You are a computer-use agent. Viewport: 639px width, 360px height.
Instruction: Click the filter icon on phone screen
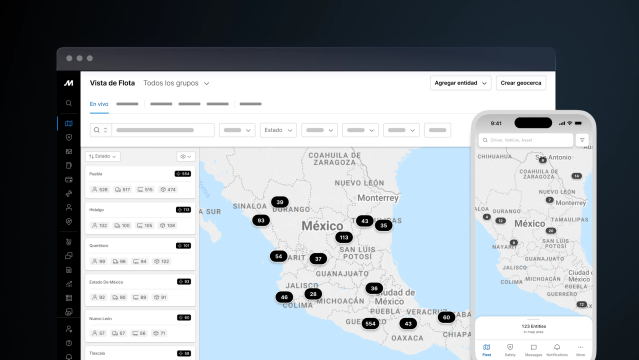[x=582, y=140]
